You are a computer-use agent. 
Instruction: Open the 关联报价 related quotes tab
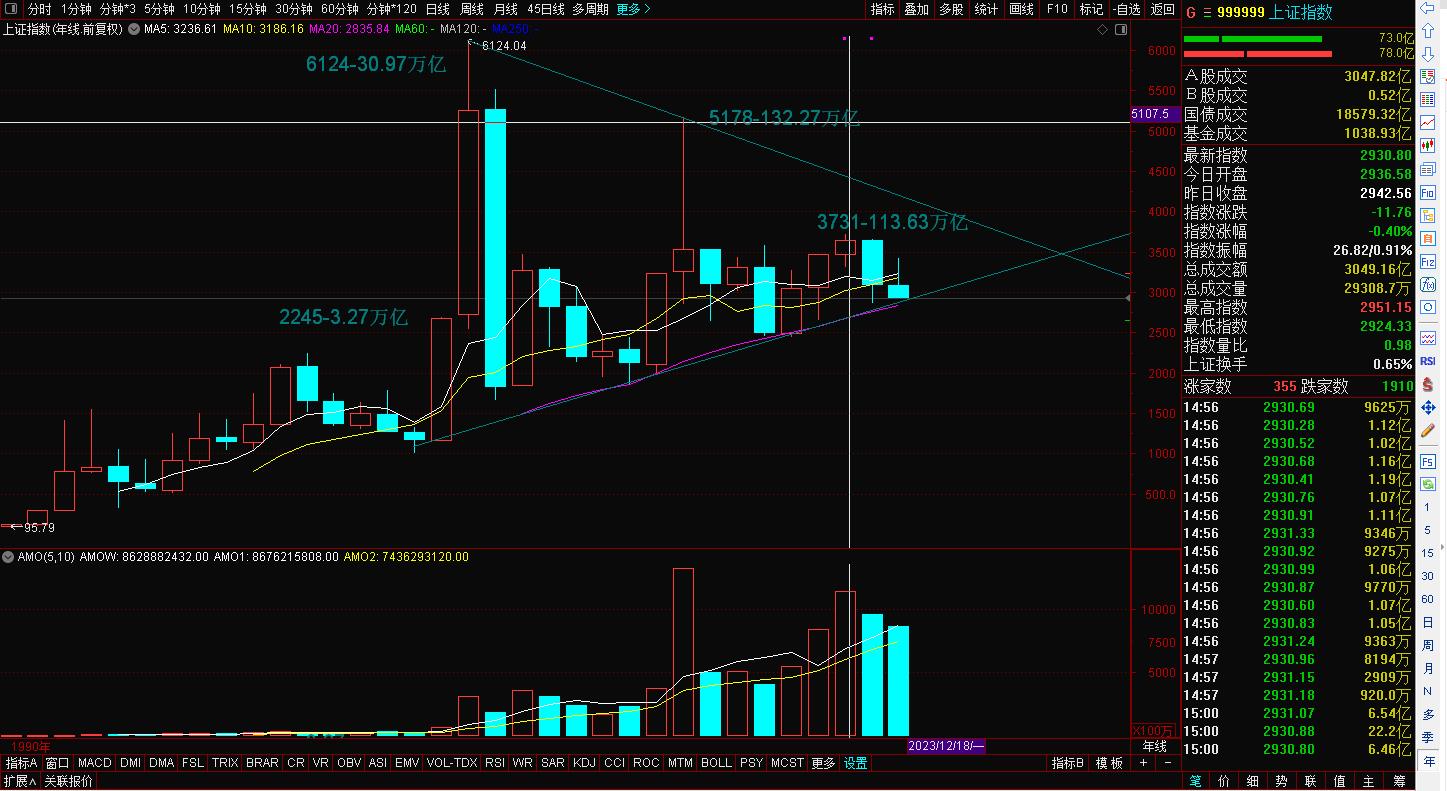[67, 781]
